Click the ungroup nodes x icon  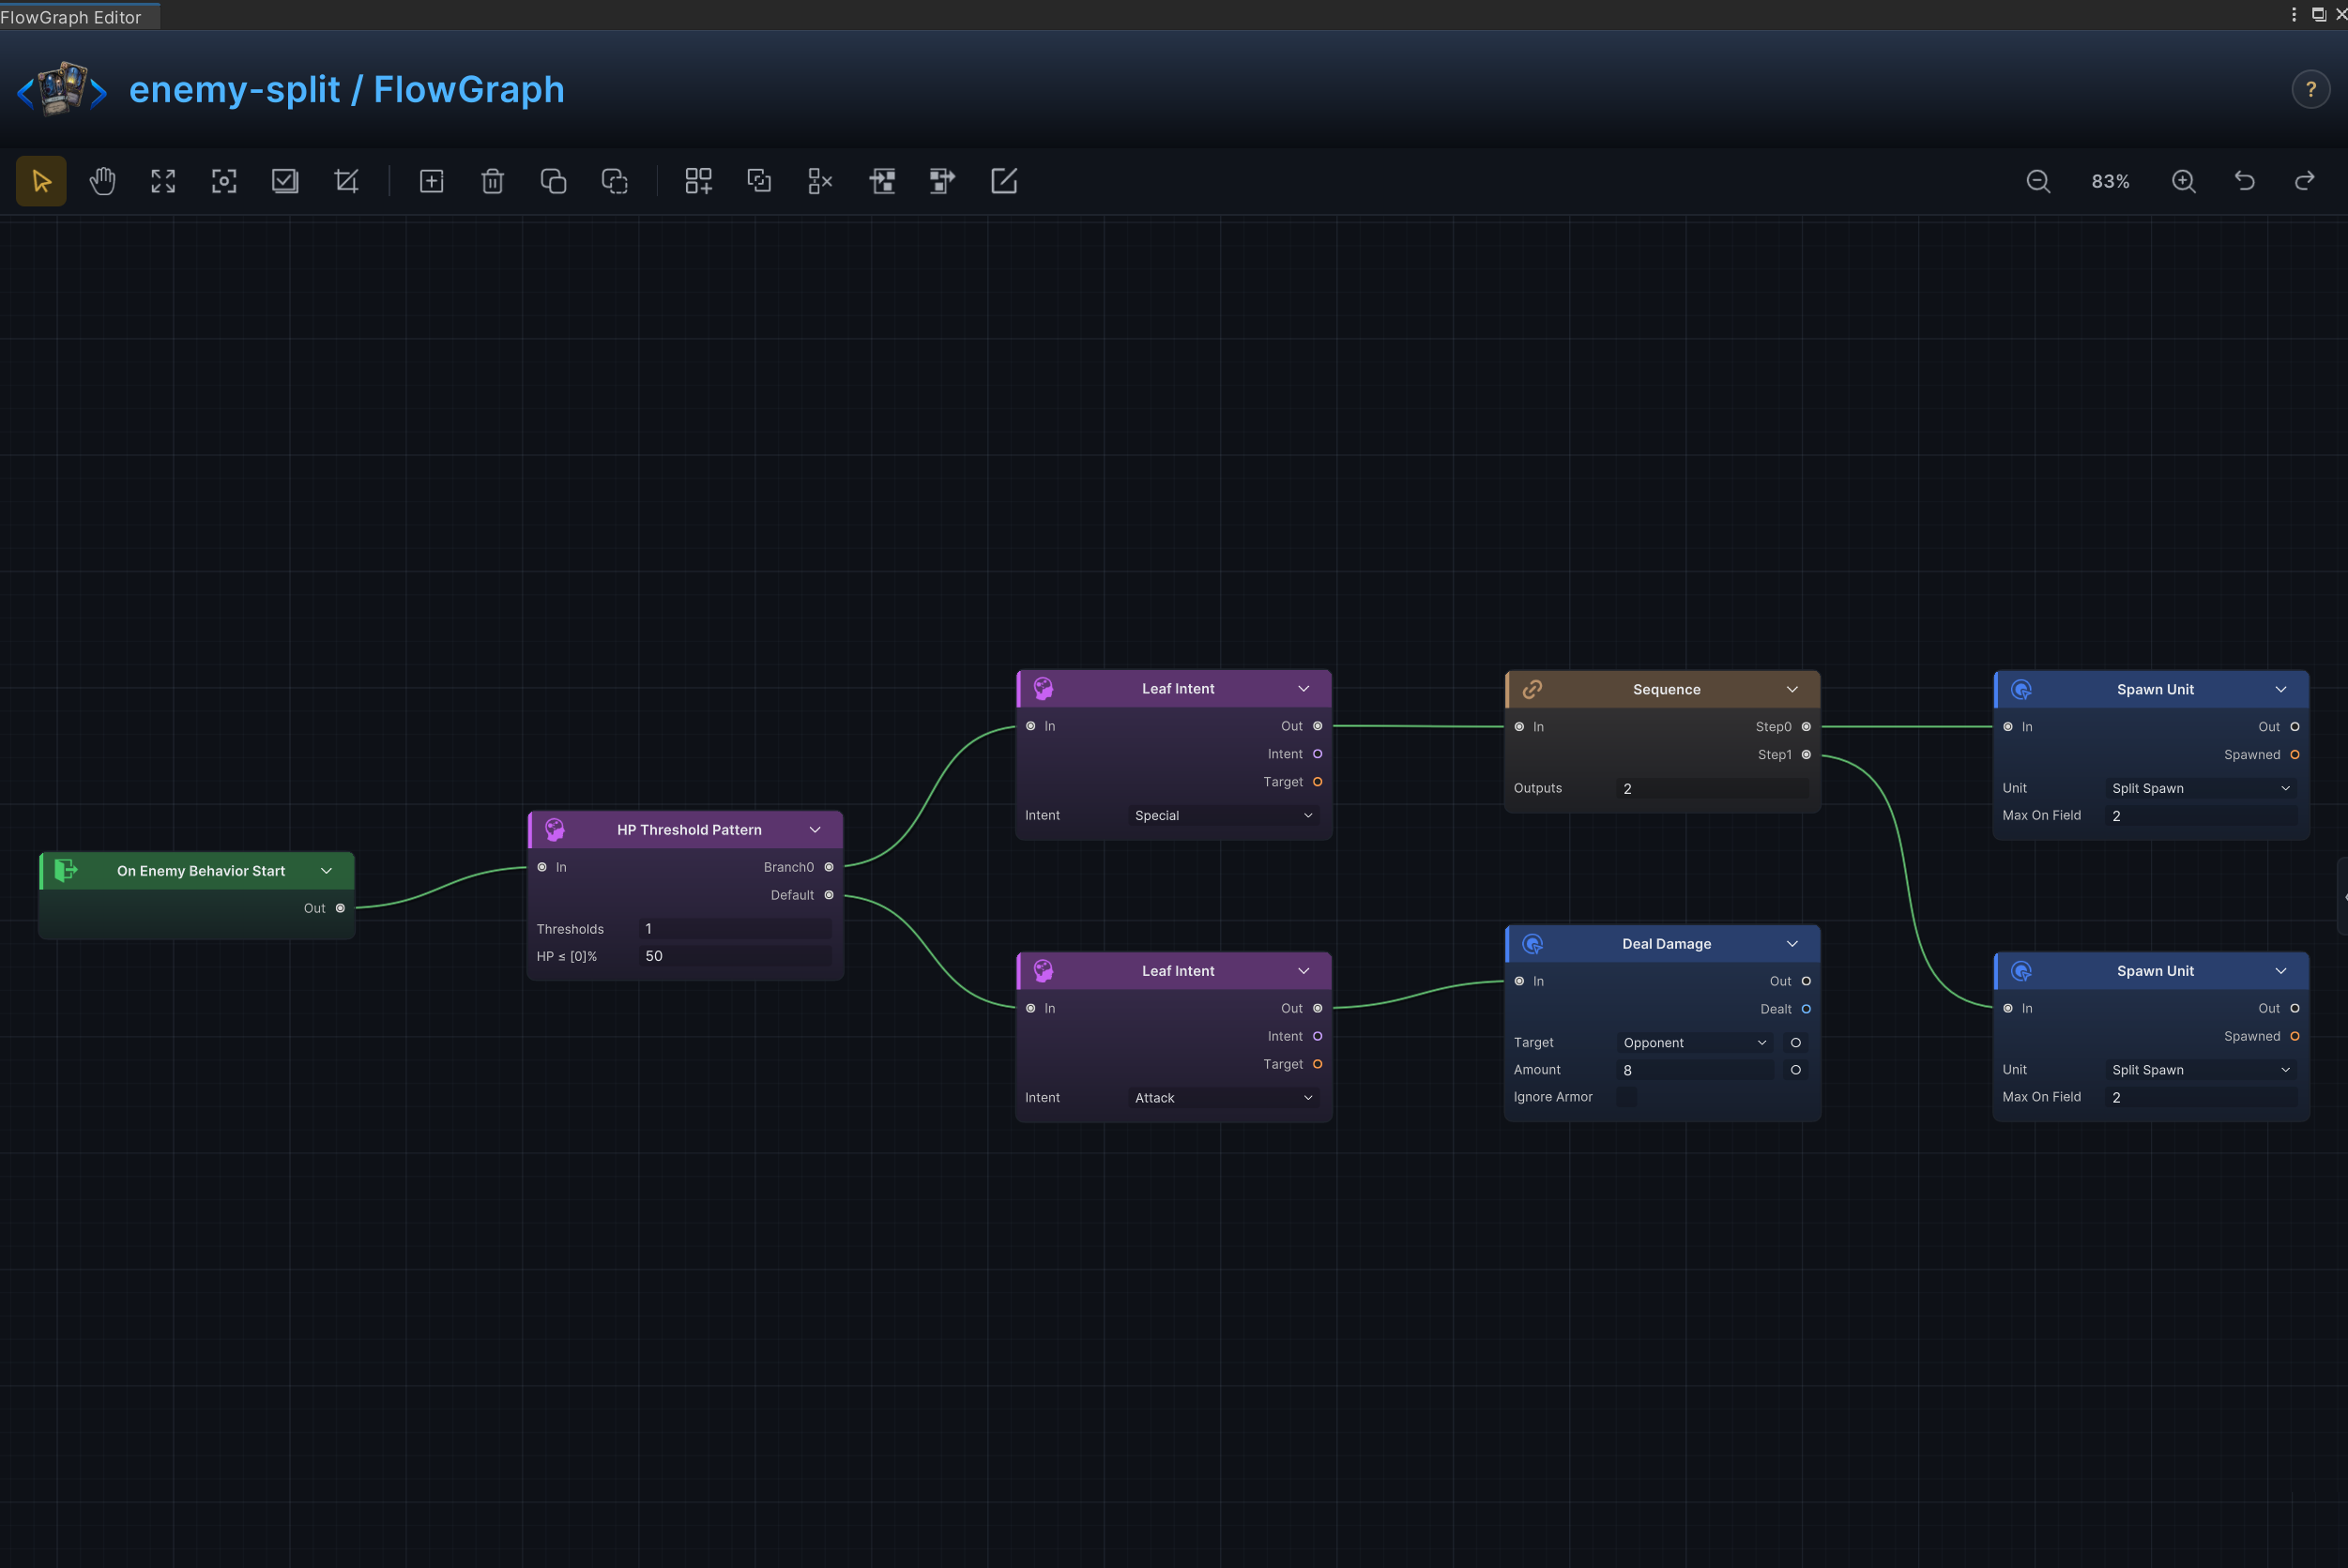pyautogui.click(x=820, y=181)
